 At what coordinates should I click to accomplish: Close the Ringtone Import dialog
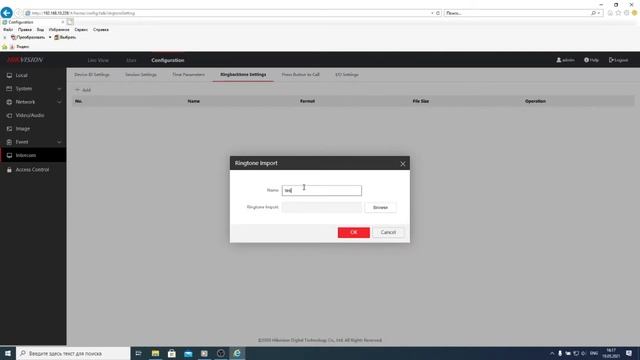(403, 164)
